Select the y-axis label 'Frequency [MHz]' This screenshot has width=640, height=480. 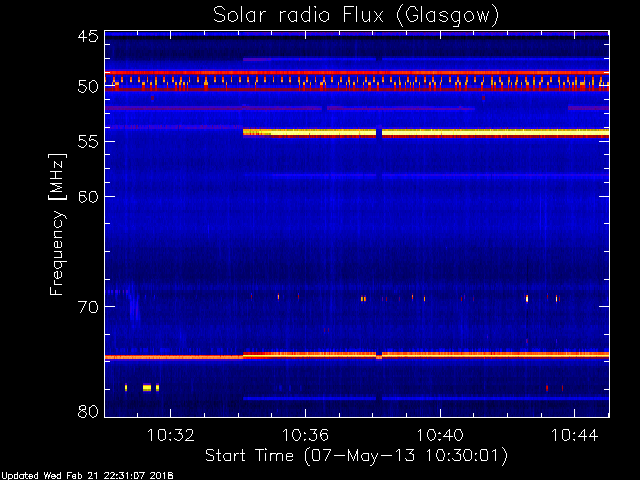pyautogui.click(x=57, y=224)
